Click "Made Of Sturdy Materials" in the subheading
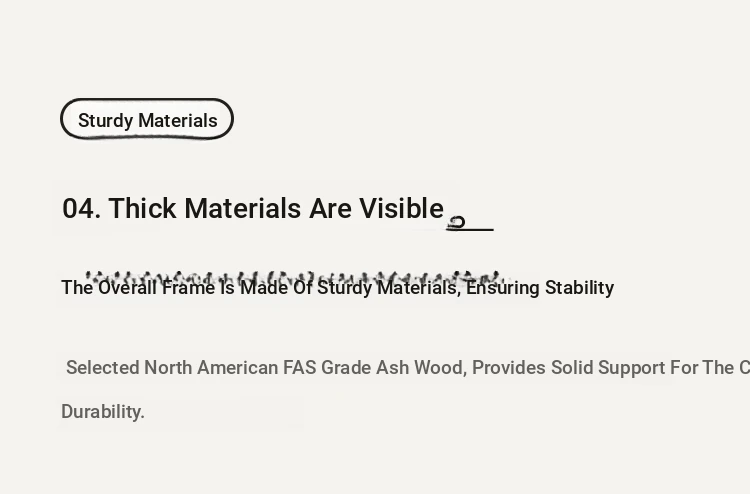This screenshot has width=750, height=494. tap(348, 288)
